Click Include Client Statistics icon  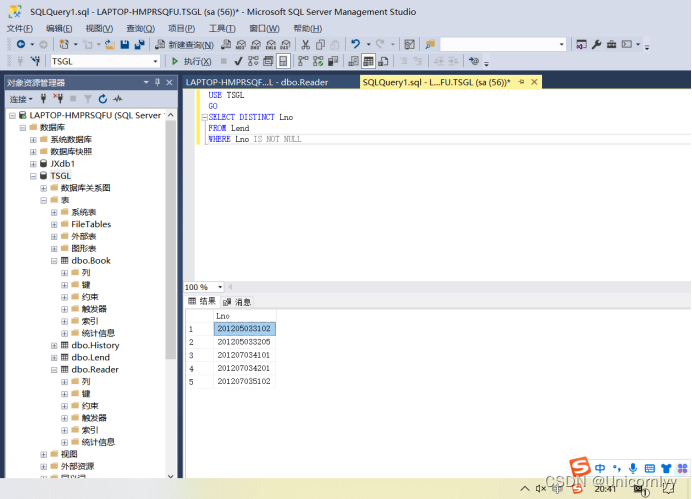[x=333, y=61]
